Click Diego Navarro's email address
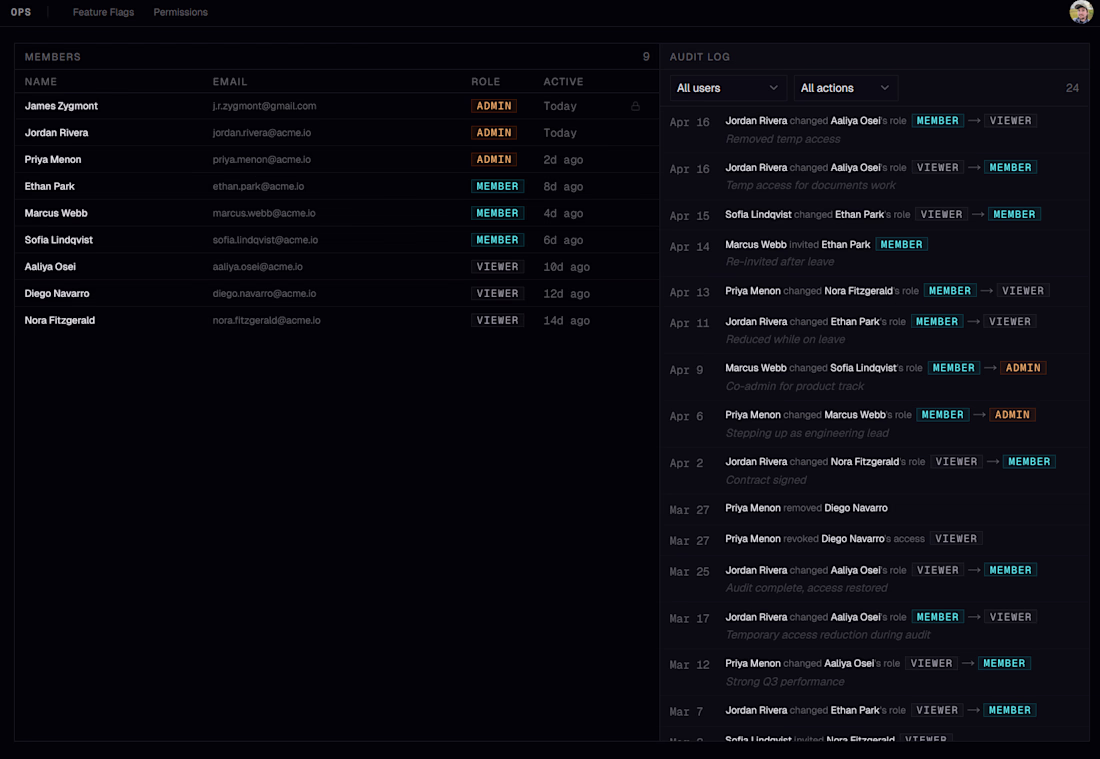1100x759 pixels. [264, 294]
